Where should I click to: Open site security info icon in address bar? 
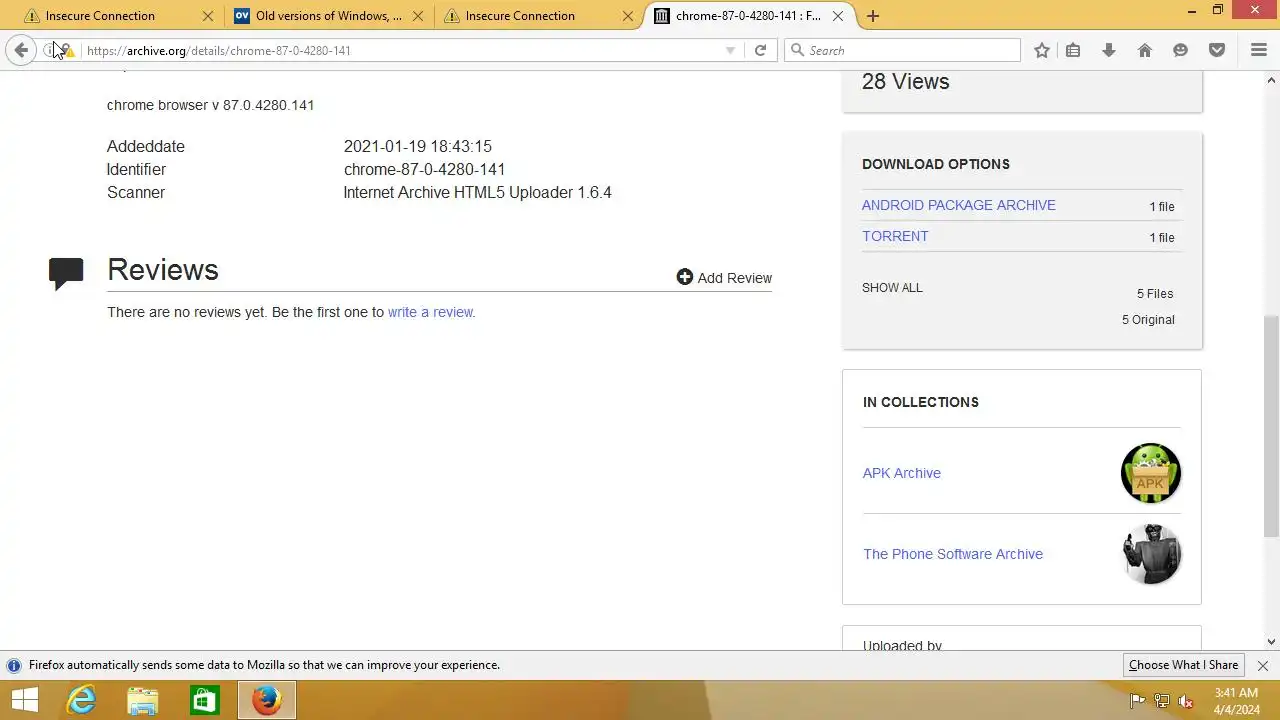(x=49, y=50)
